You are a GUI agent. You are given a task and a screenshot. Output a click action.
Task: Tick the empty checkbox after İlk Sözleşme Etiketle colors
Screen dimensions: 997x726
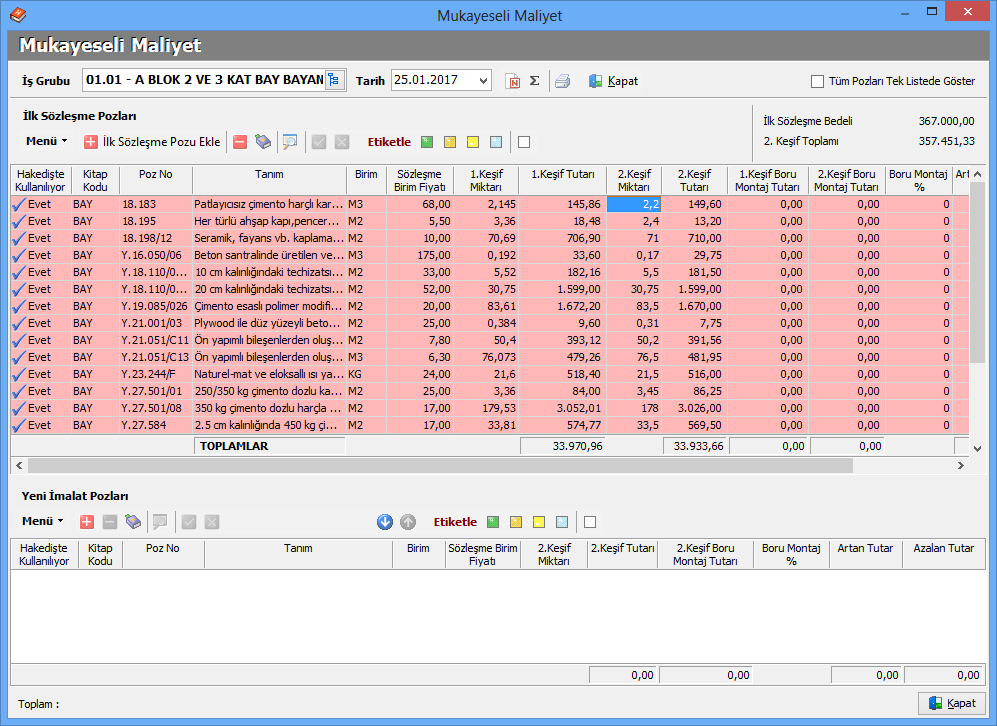tap(524, 142)
